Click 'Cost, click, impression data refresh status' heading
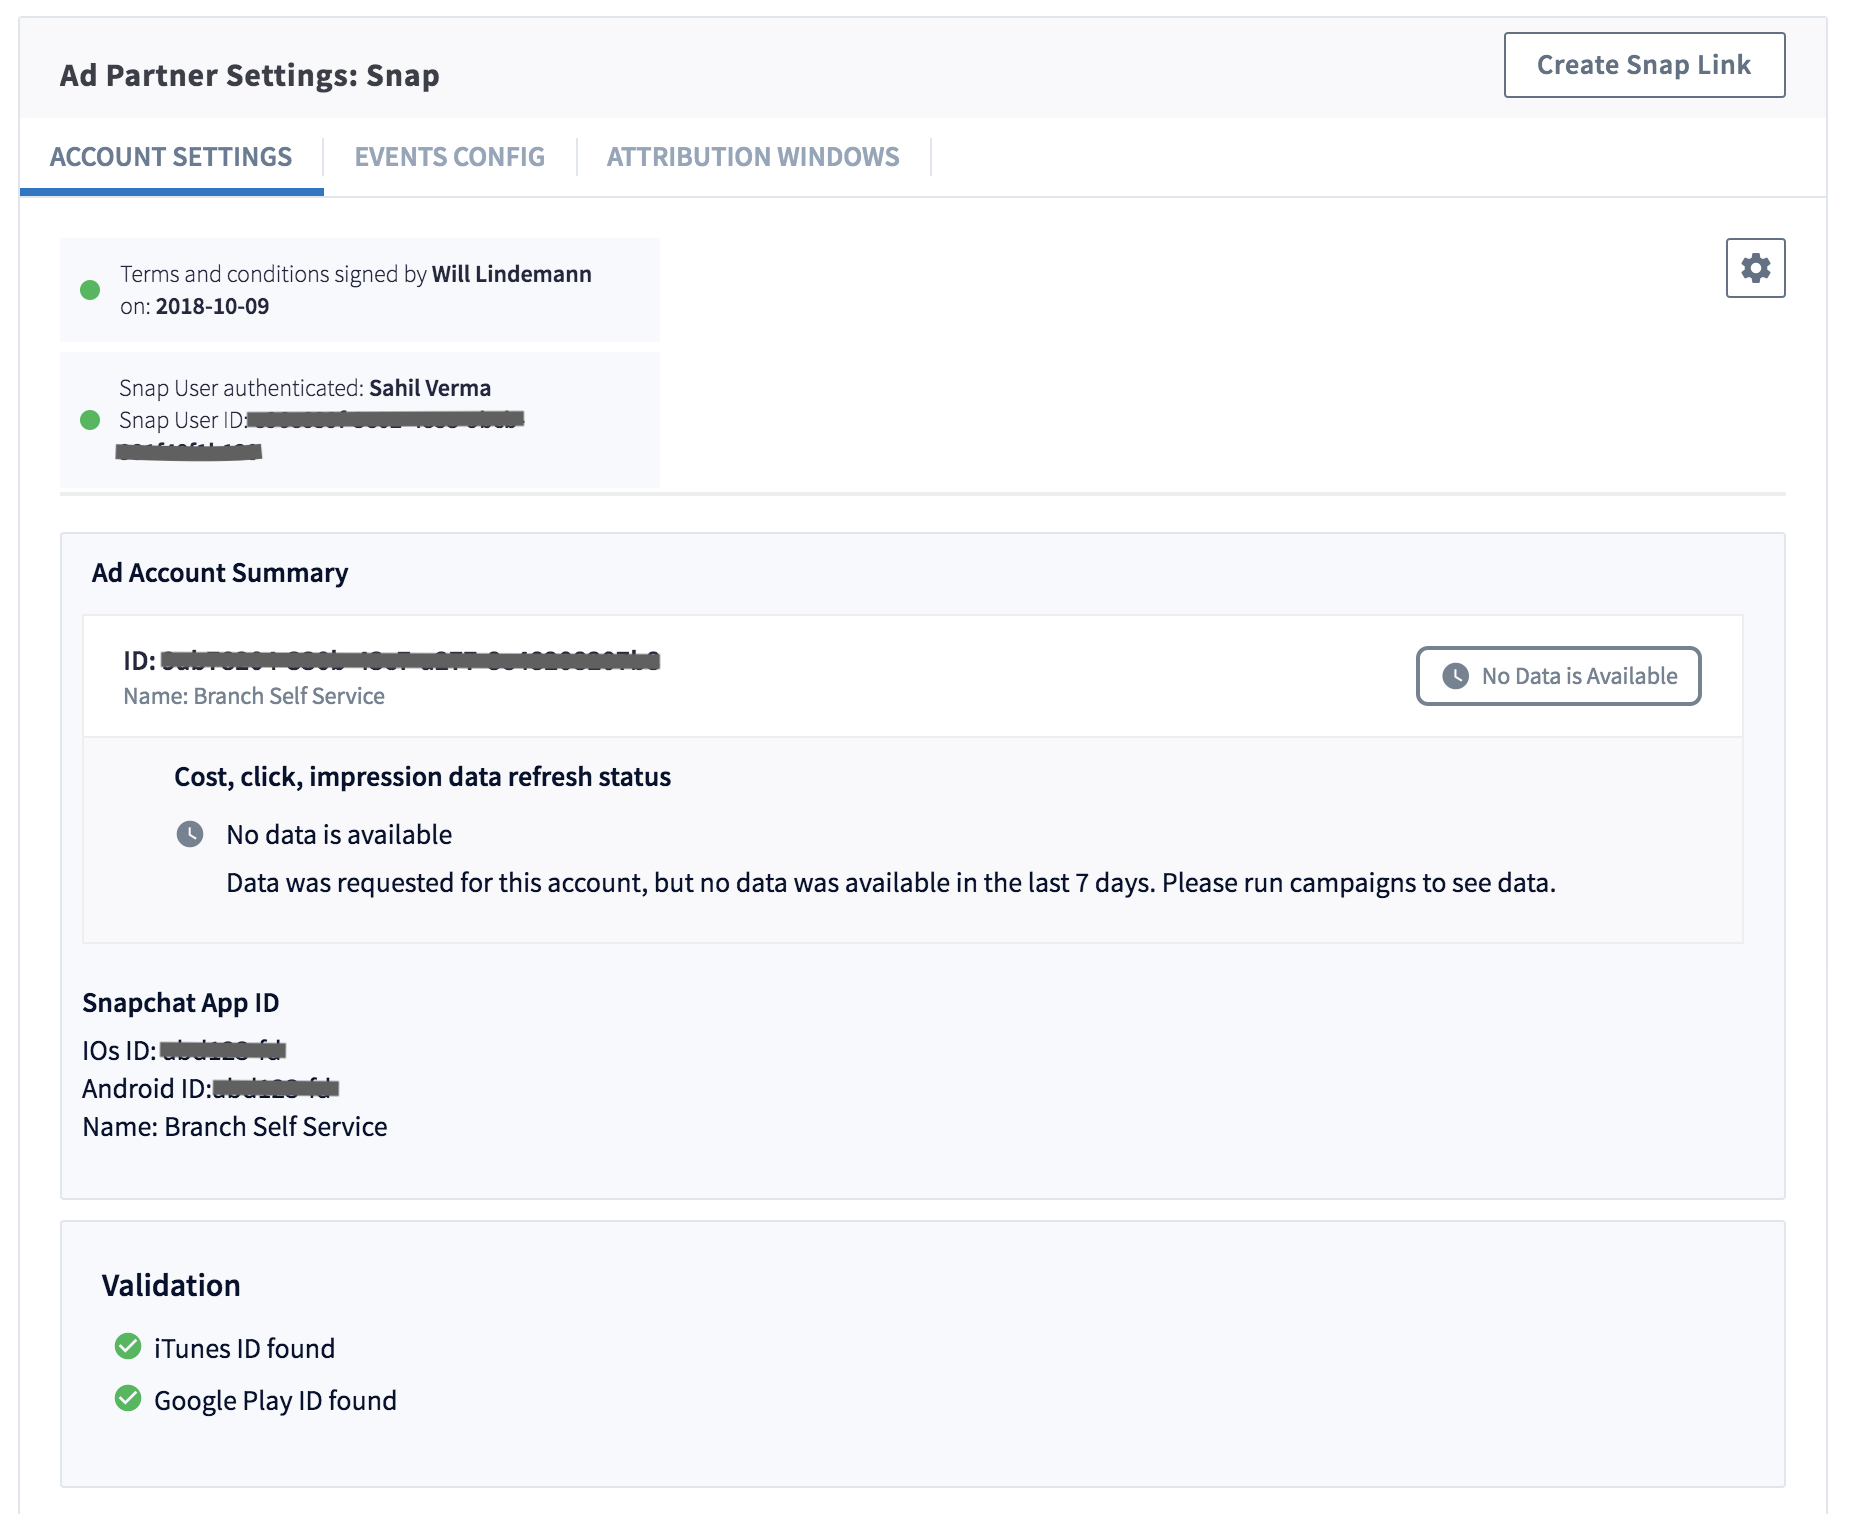The width and height of the screenshot is (1852, 1514). tap(422, 777)
